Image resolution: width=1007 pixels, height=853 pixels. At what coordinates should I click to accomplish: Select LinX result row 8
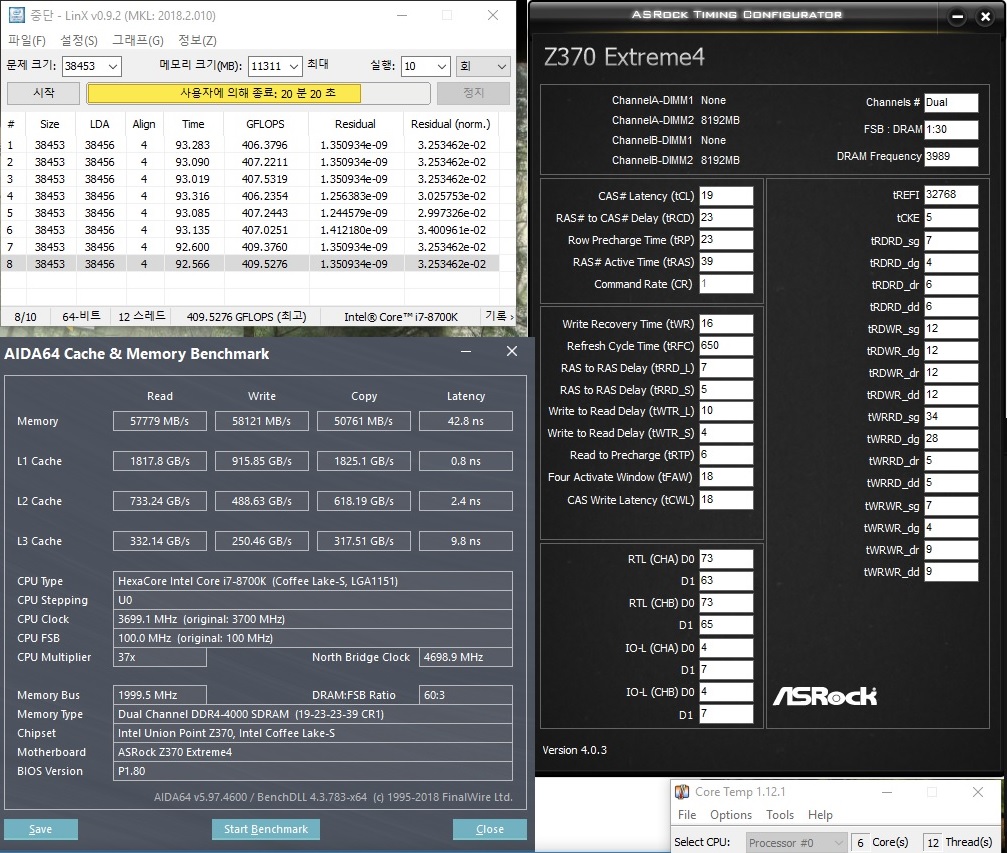[x=249, y=264]
